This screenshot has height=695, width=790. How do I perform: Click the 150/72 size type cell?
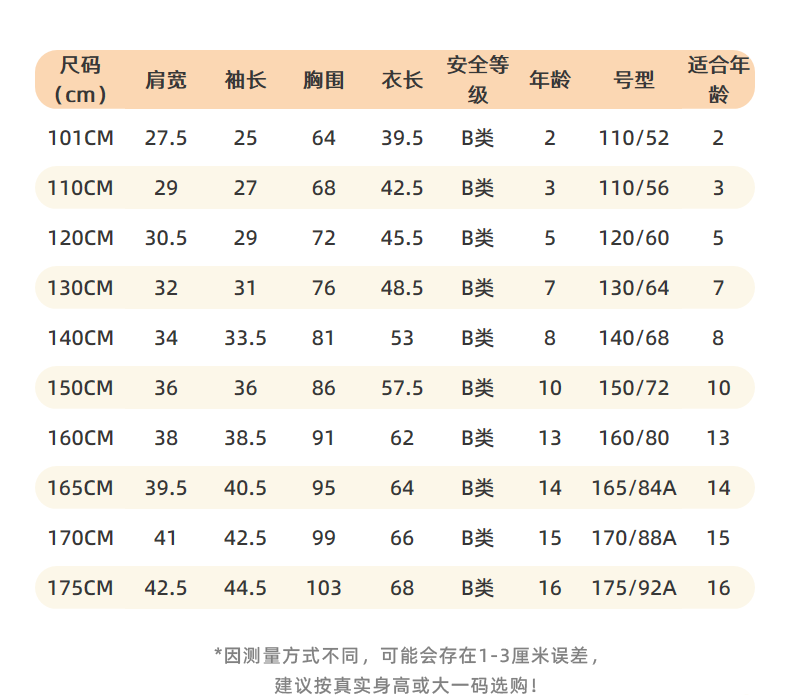[634, 388]
